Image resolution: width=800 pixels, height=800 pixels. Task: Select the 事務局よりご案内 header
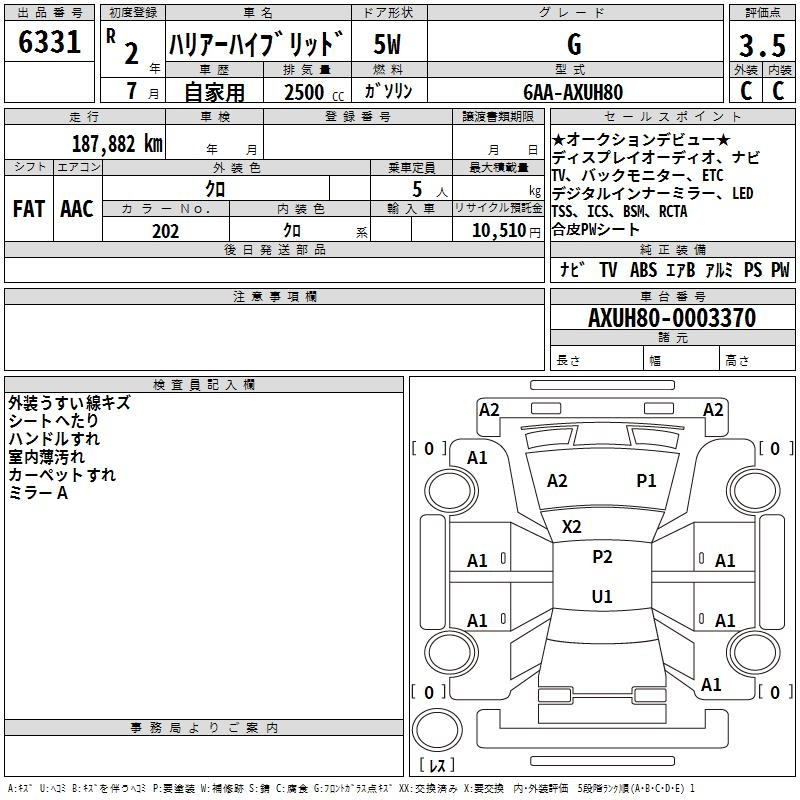click(204, 728)
